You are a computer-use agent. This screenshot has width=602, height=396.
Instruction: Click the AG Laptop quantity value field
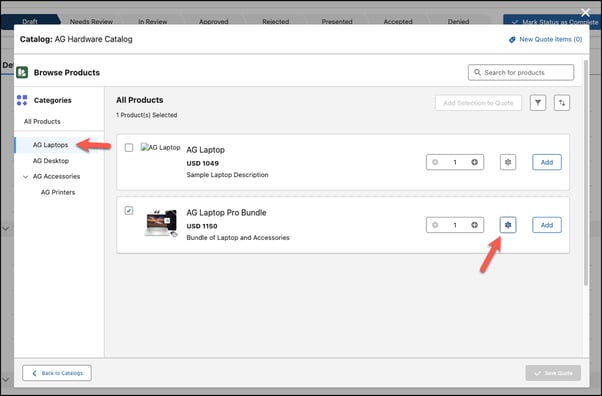pyautogui.click(x=455, y=162)
